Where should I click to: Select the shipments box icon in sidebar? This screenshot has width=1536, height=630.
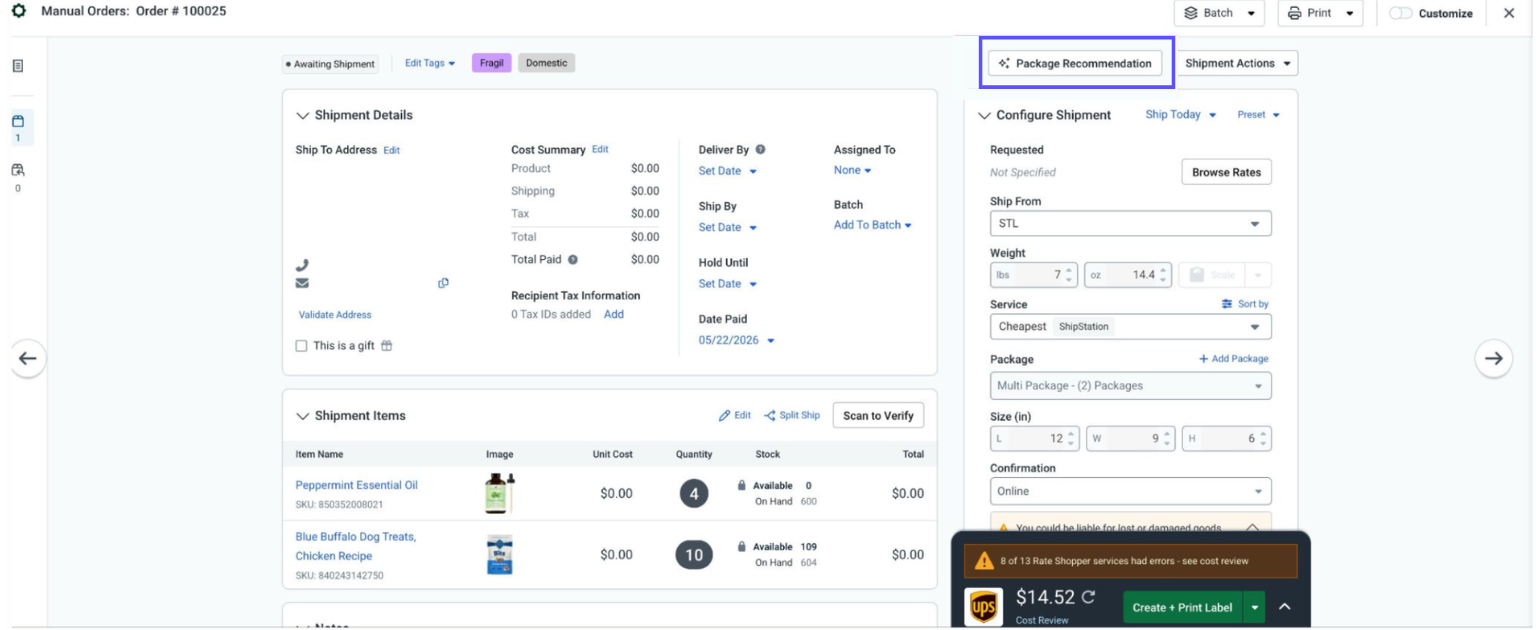coord(17,121)
